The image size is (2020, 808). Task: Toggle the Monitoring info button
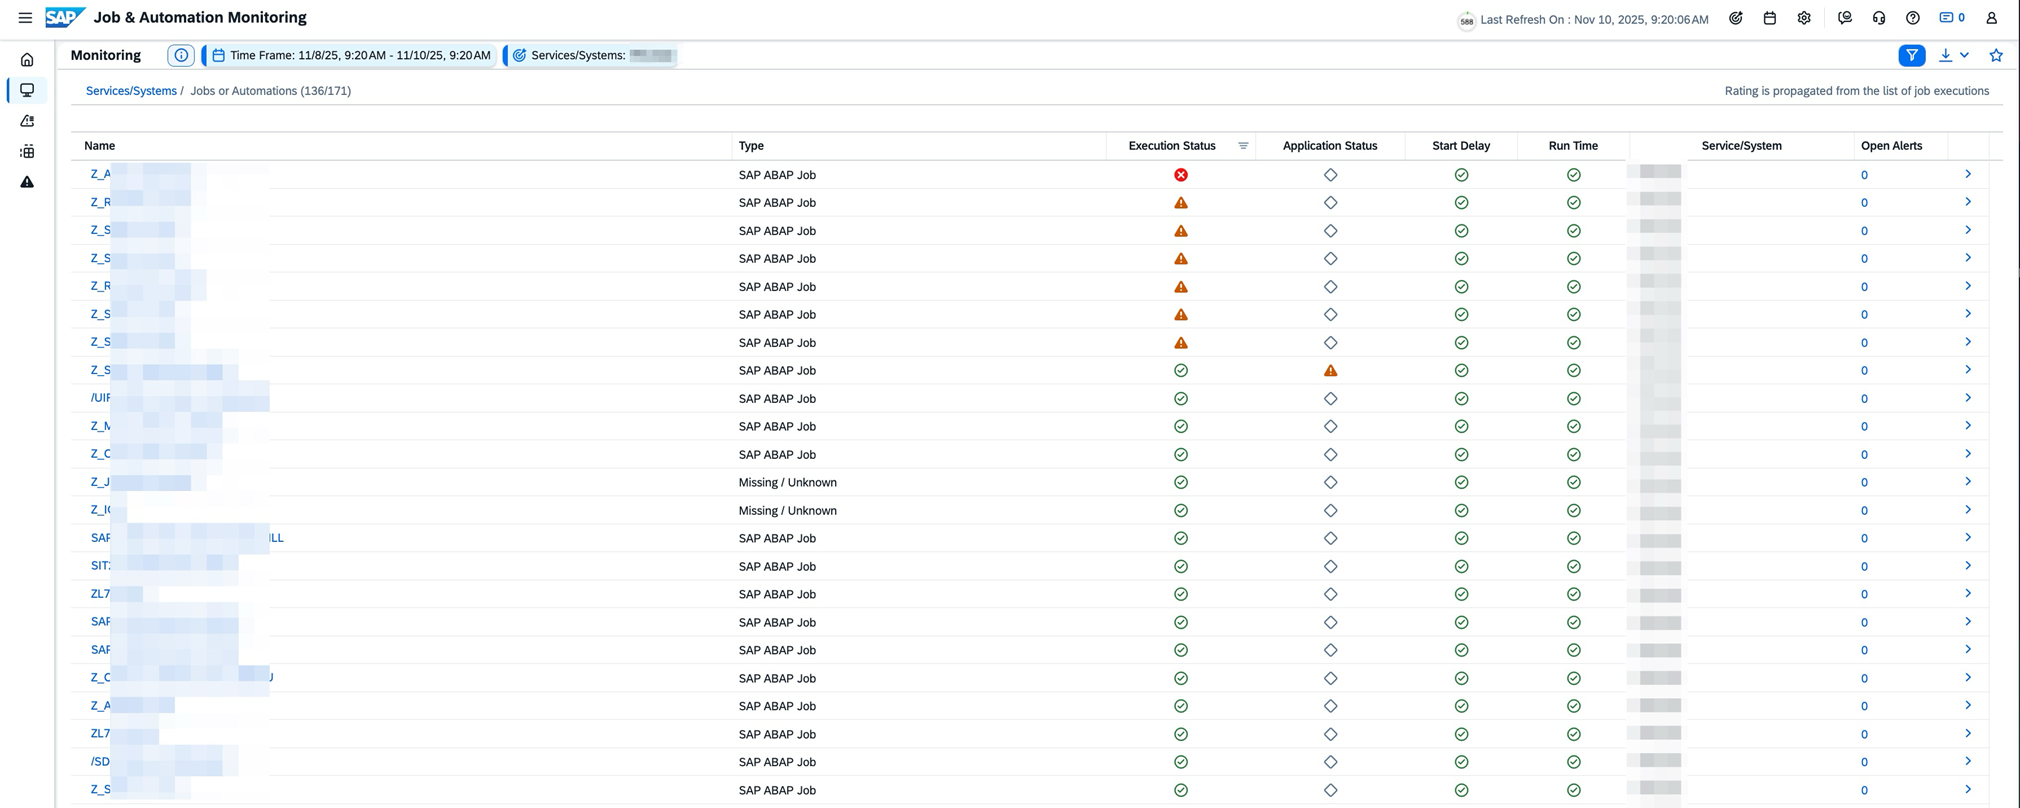tap(181, 56)
